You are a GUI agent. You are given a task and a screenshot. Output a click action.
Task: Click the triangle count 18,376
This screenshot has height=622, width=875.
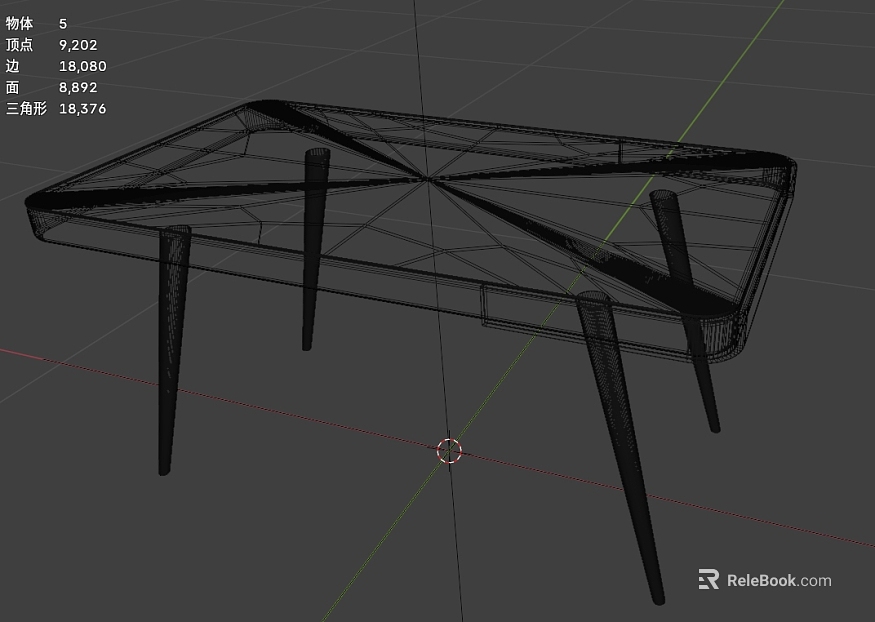[83, 108]
